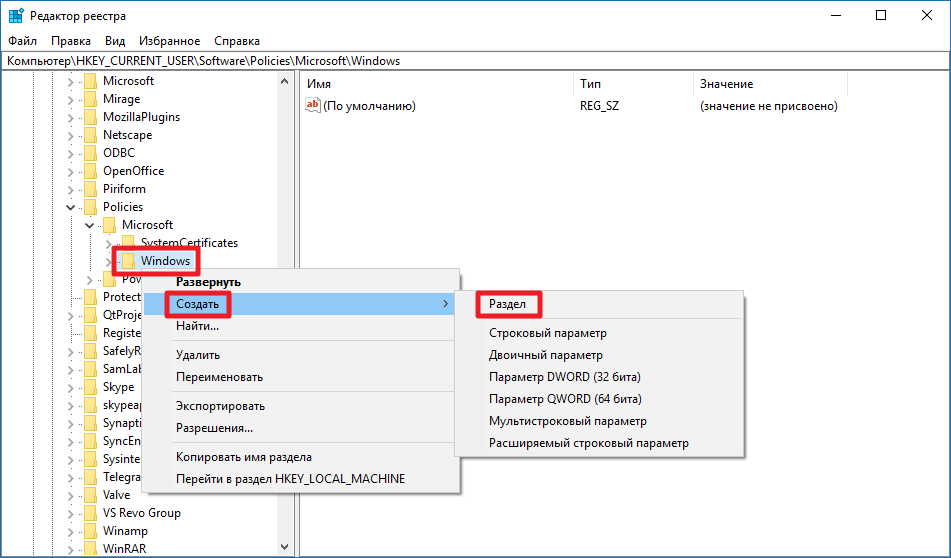Image resolution: width=951 pixels, height=558 pixels.
Task: Click the REG_SZ type cell
Action: click(599, 106)
